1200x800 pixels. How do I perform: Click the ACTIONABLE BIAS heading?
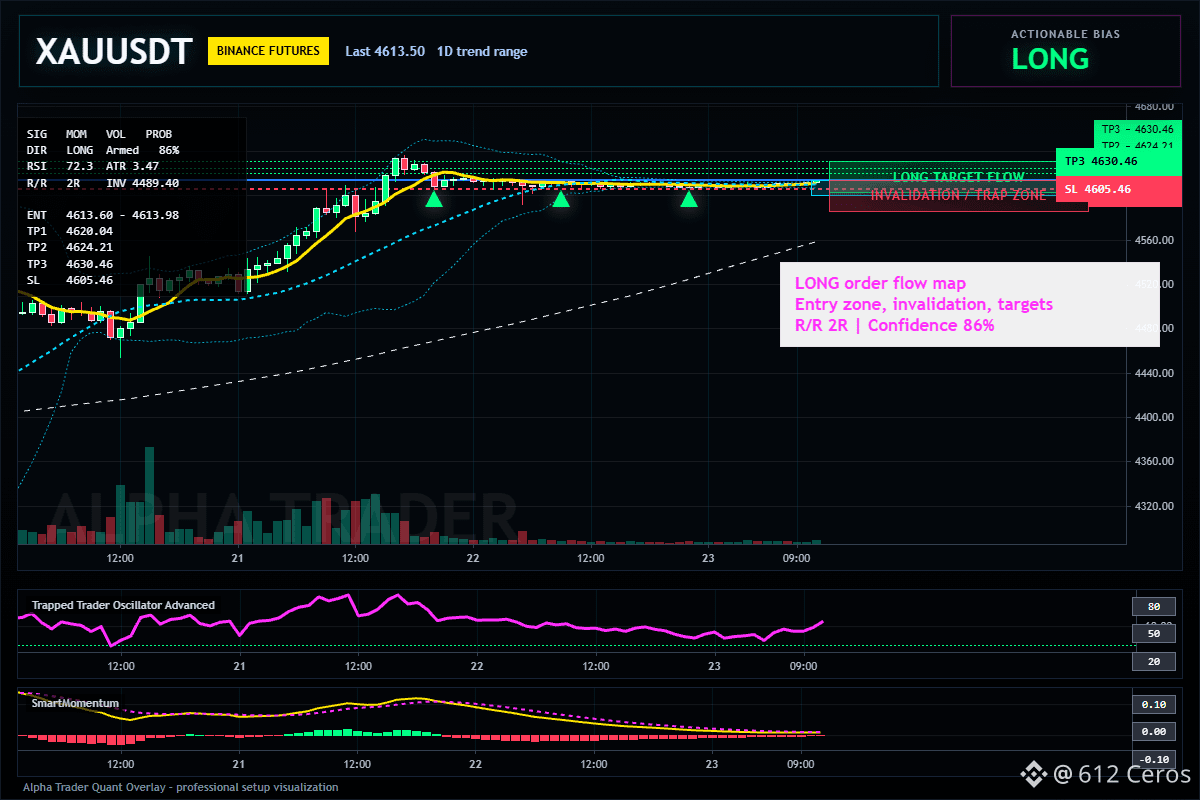1065,34
